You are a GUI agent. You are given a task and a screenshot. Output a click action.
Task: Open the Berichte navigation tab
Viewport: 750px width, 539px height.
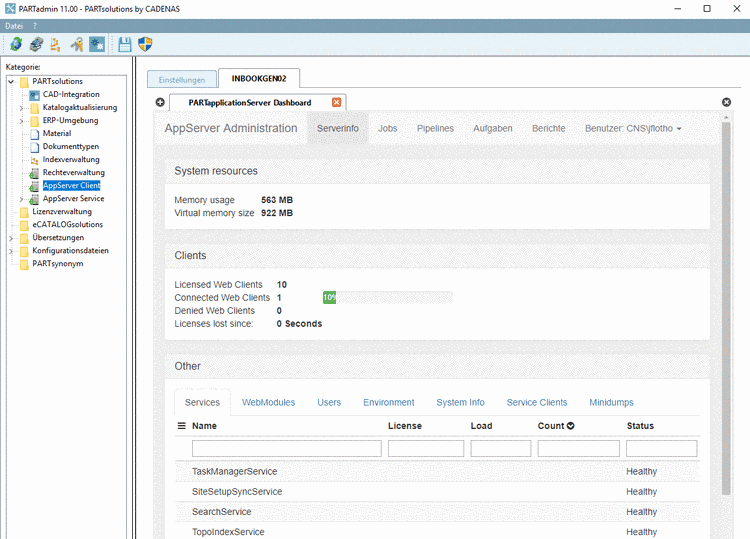(549, 128)
